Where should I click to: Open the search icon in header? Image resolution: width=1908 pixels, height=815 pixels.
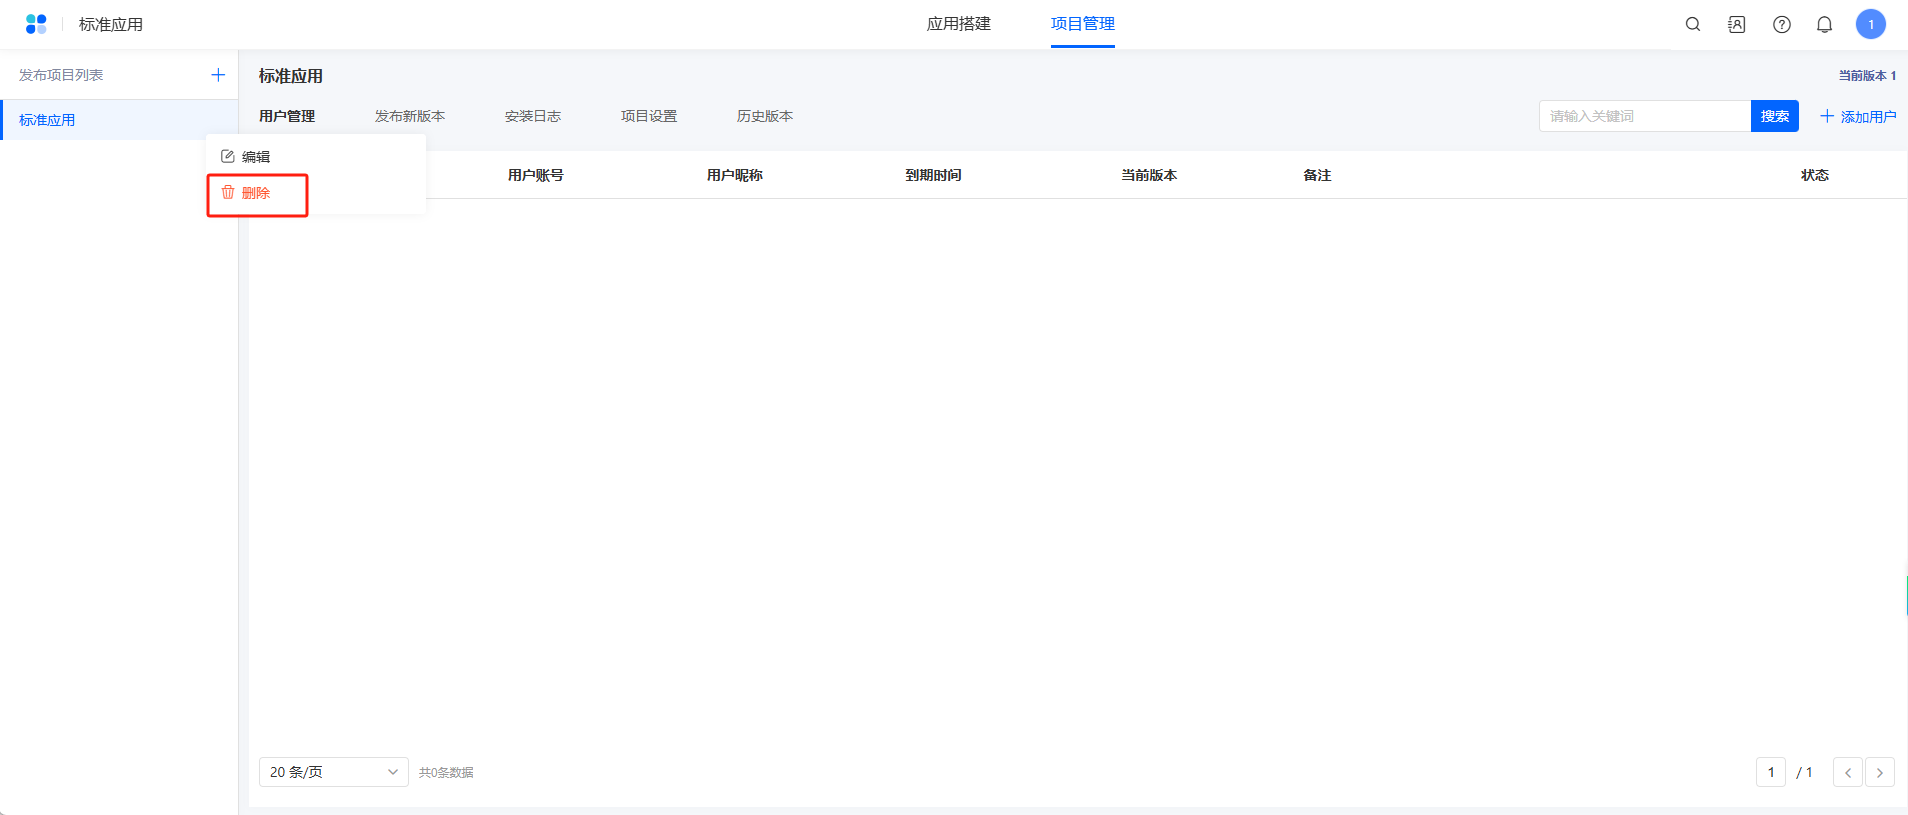(x=1693, y=24)
